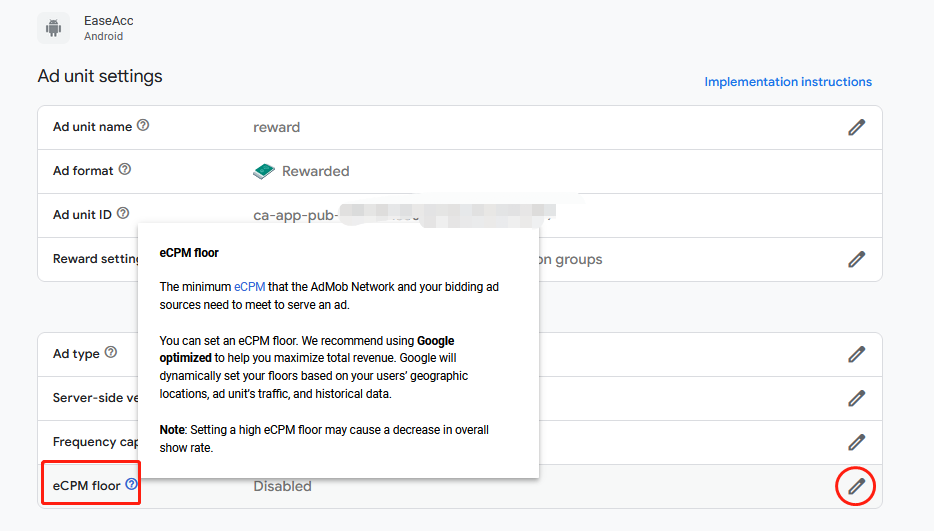Click the 'Ad unit name' row label
This screenshot has height=531, width=934.
coord(92,127)
